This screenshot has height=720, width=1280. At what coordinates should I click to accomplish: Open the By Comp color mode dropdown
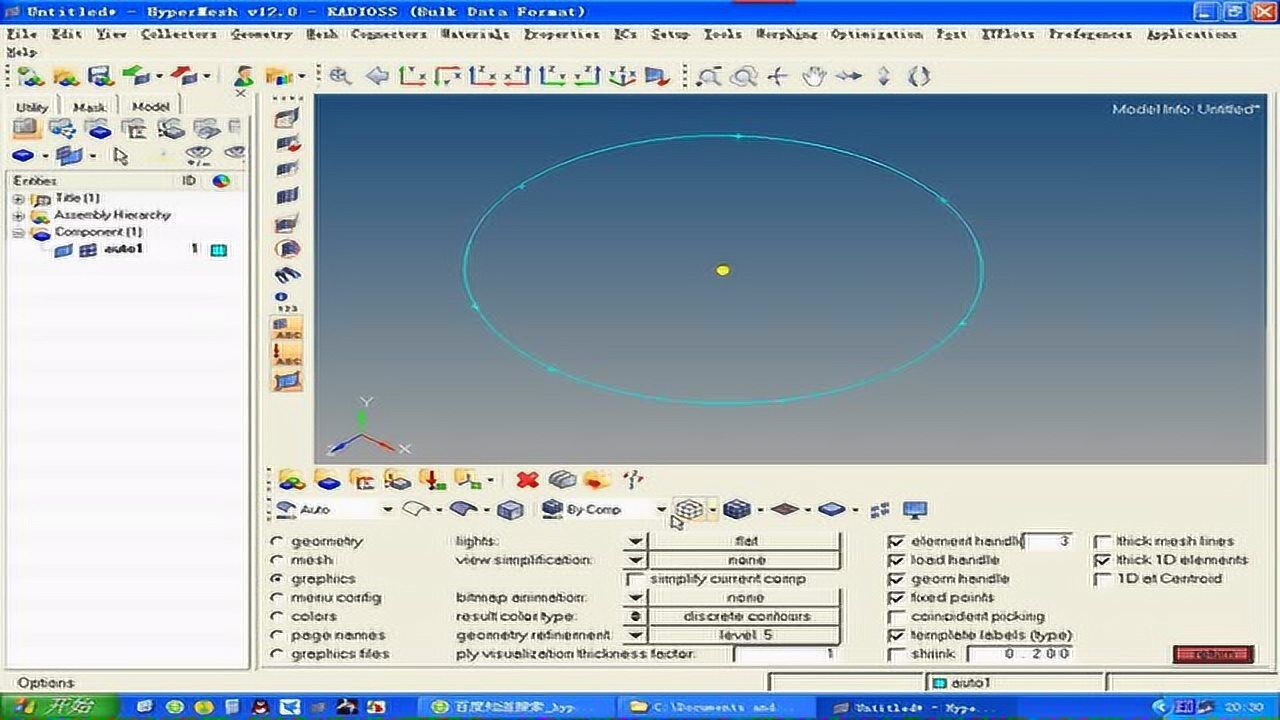[x=661, y=510]
